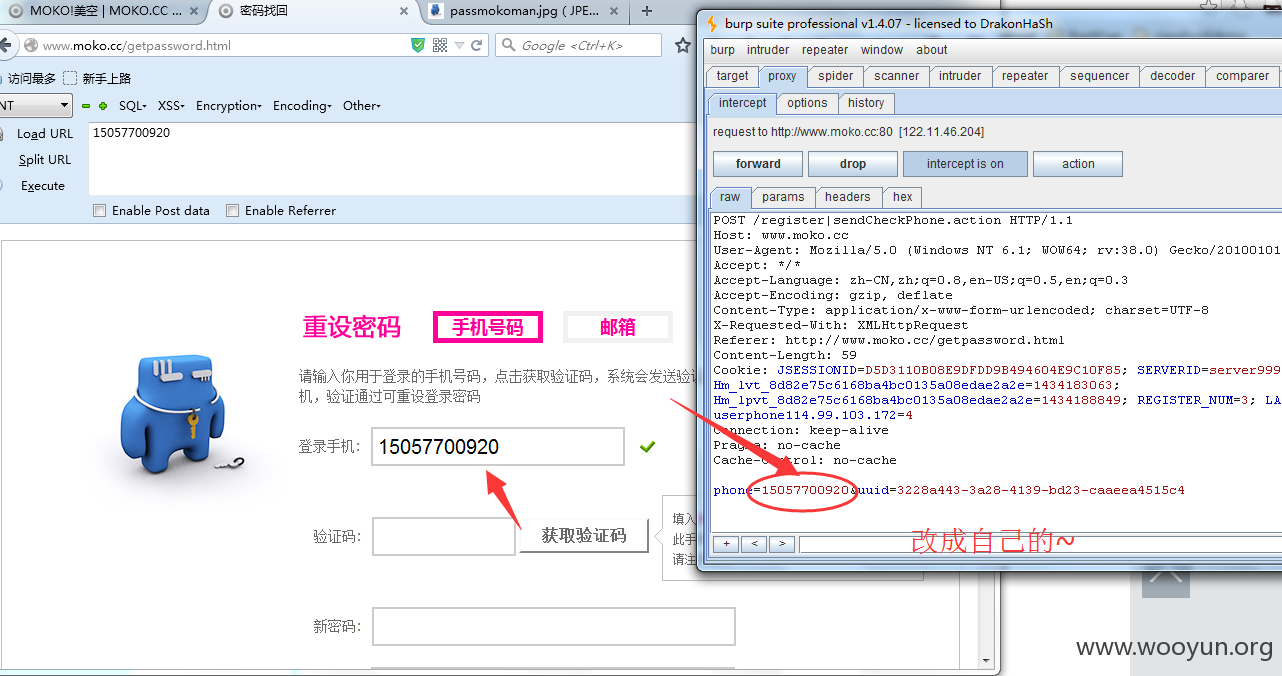The height and width of the screenshot is (676, 1282).
Task: Switch to the decoder tab in Burp
Action: (1173, 76)
